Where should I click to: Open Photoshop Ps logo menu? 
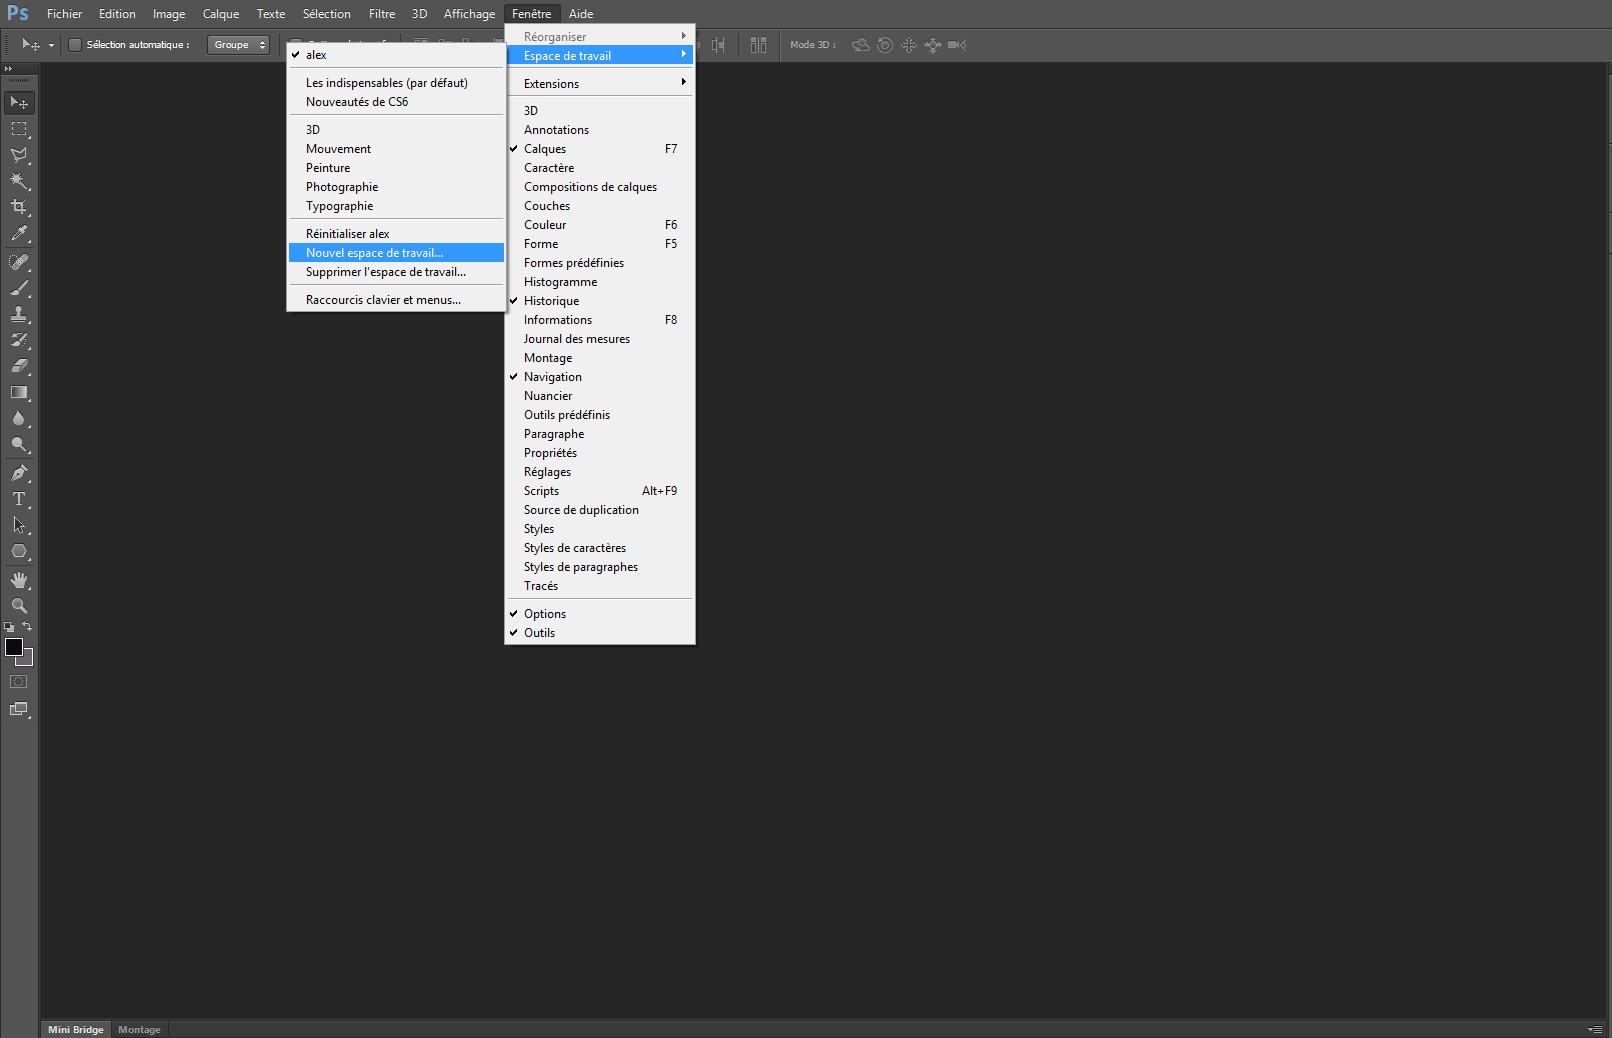click(x=18, y=14)
